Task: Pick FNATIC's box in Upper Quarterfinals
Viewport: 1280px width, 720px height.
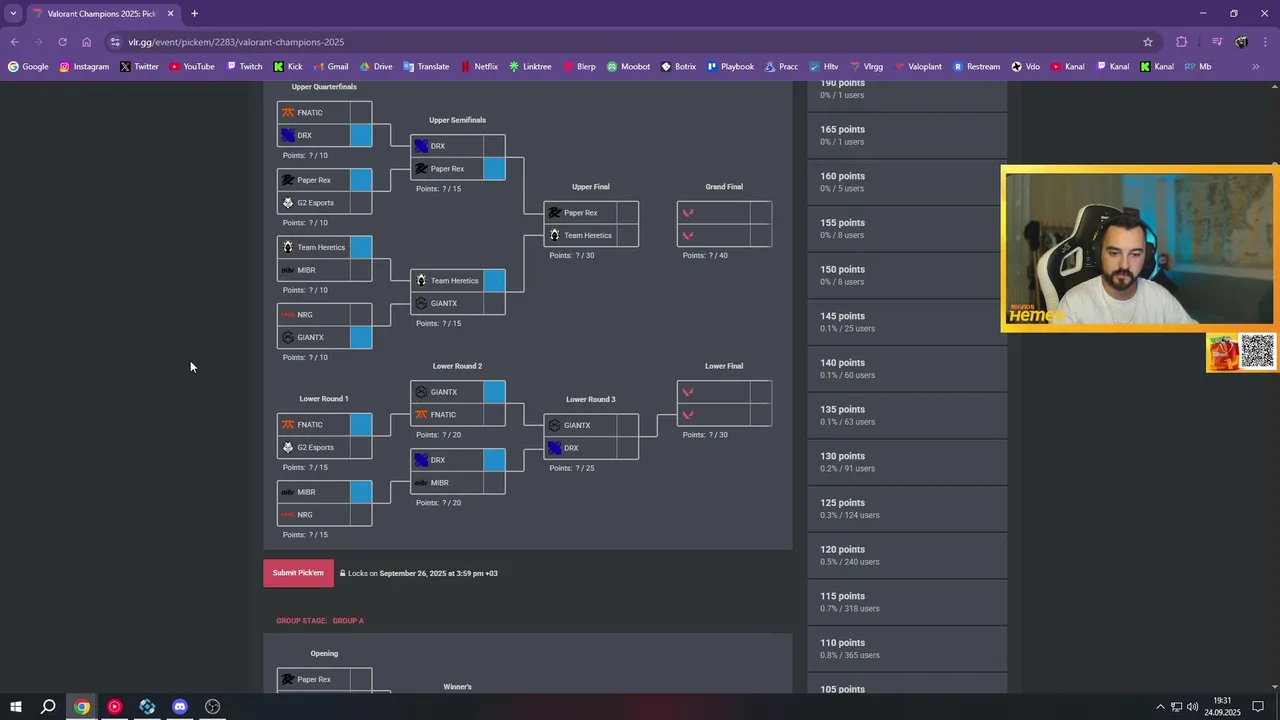Action: pyautogui.click(x=361, y=113)
